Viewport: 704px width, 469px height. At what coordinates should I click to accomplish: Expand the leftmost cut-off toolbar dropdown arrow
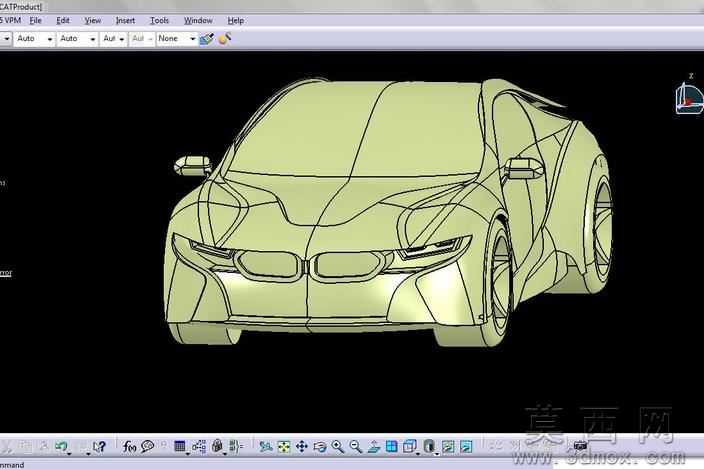coord(6,39)
